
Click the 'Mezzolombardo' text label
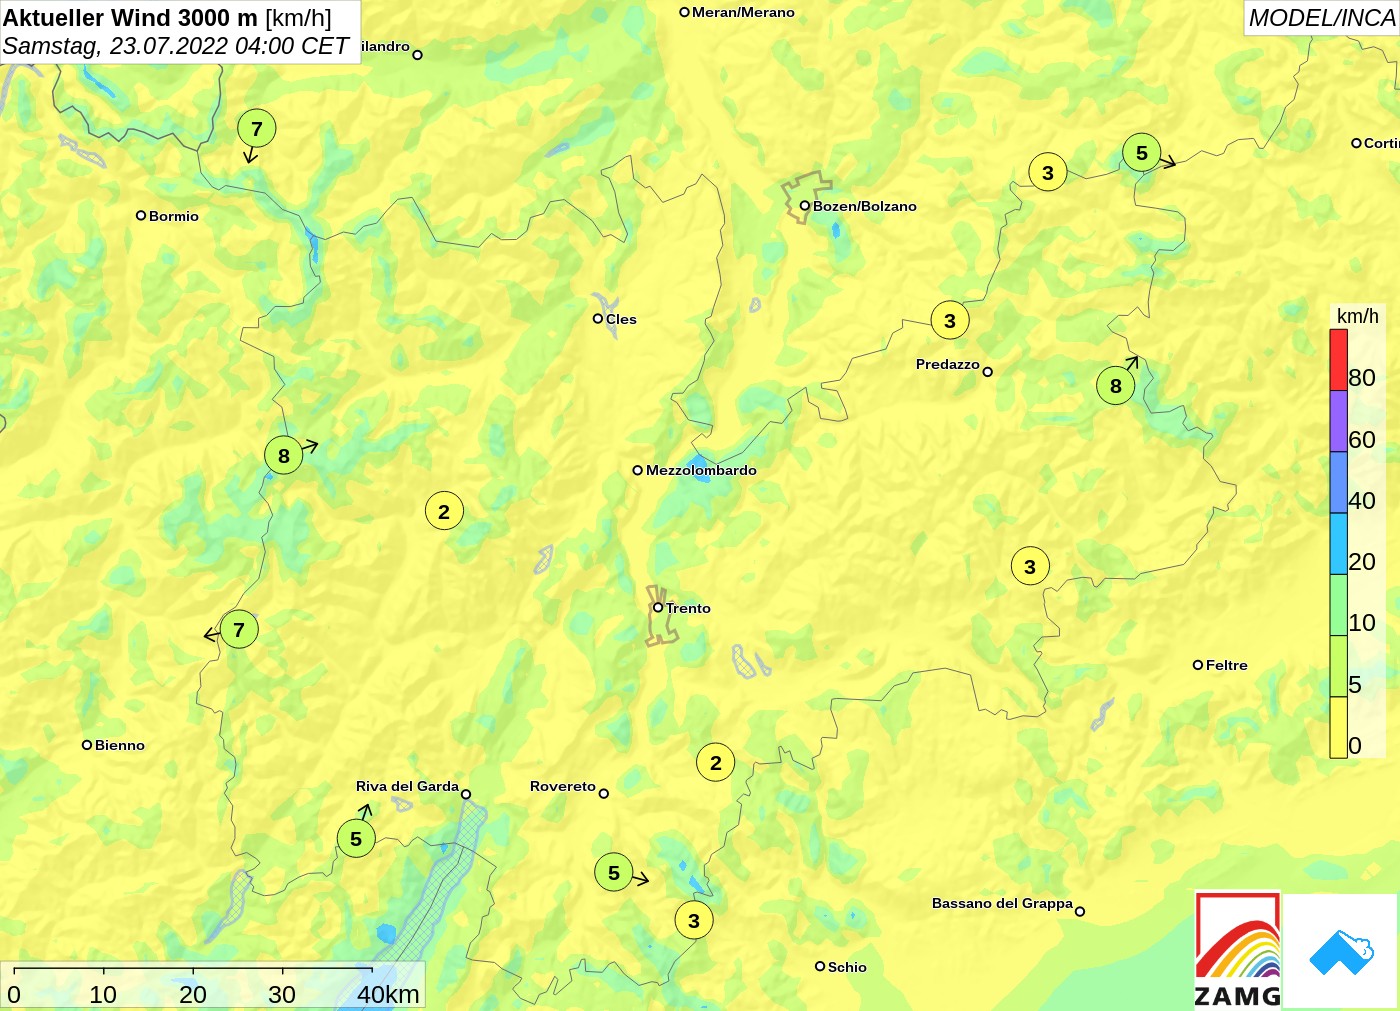(x=701, y=470)
